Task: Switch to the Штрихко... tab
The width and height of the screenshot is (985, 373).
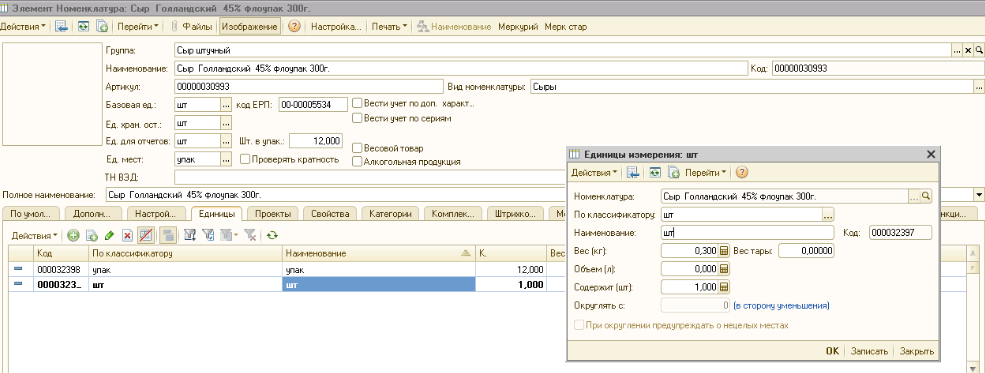Action: pos(515,214)
